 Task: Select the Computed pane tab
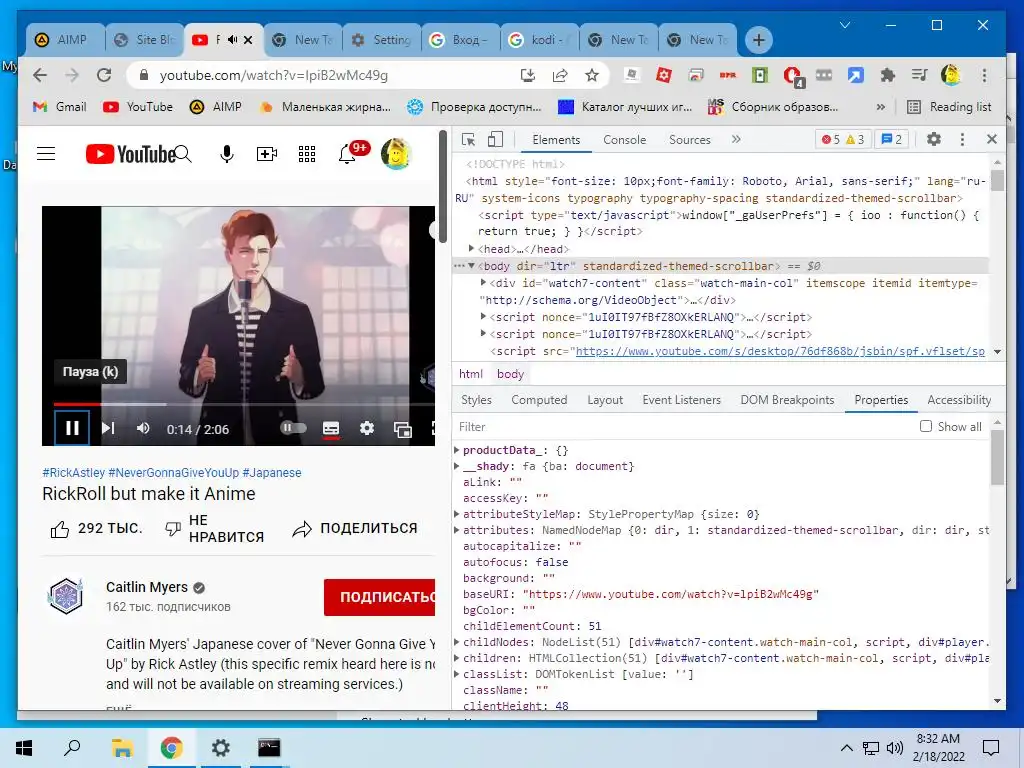pyautogui.click(x=539, y=400)
